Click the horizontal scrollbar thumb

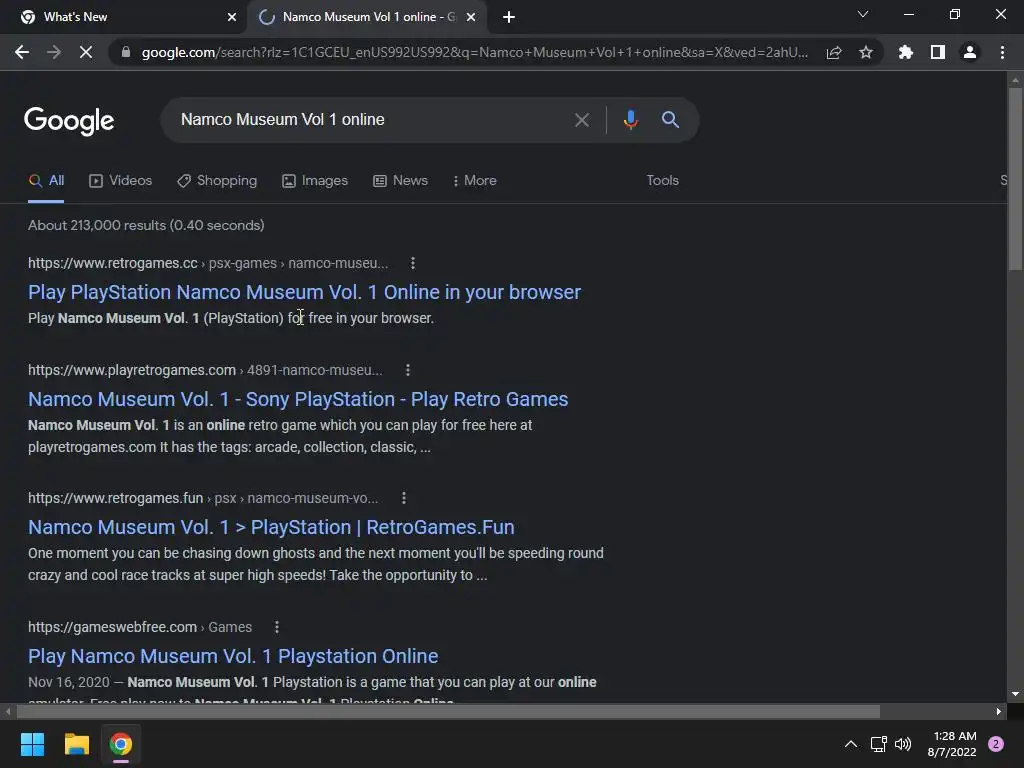[448, 711]
